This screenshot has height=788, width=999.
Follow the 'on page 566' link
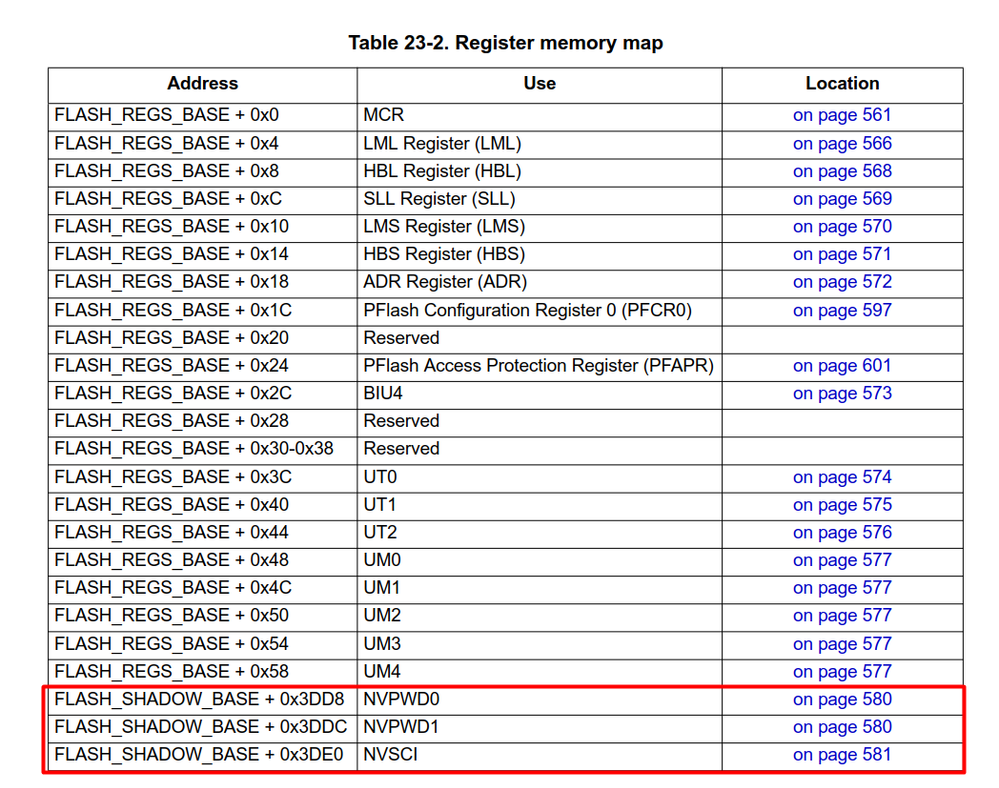(x=842, y=143)
